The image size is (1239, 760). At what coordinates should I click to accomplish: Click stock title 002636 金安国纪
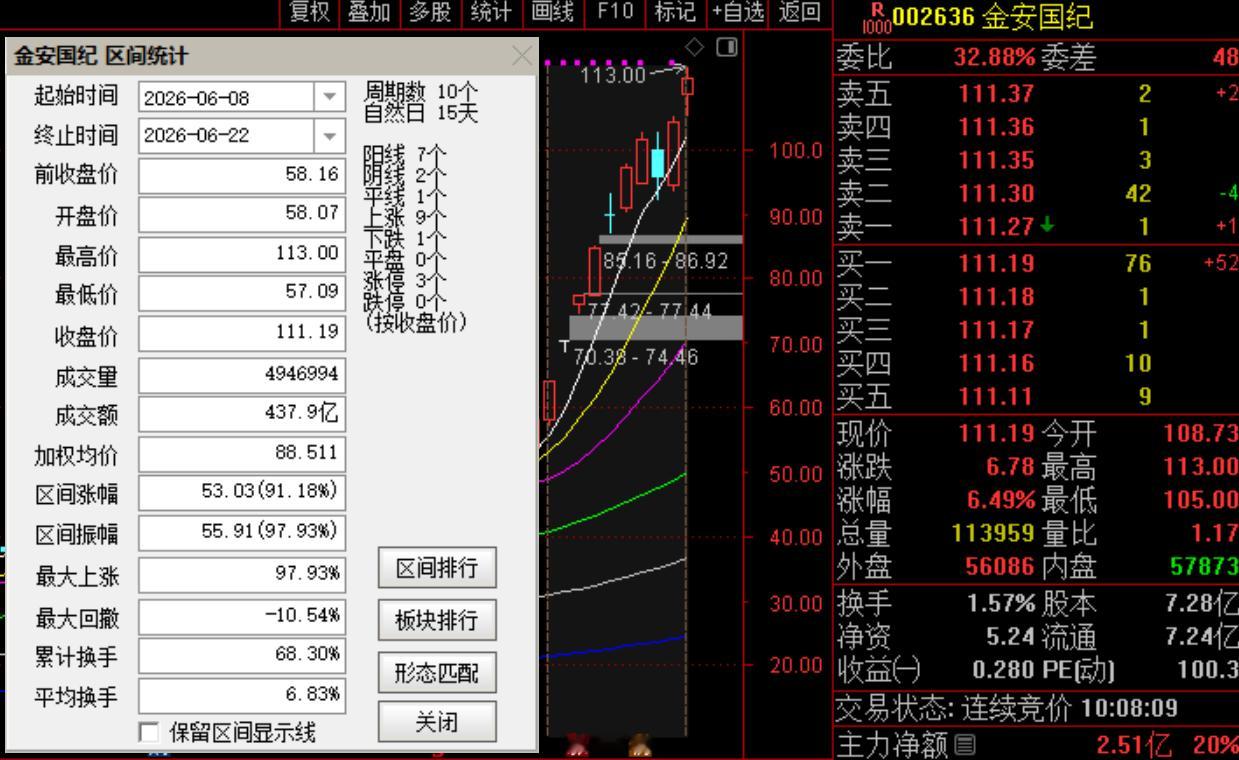pos(992,17)
